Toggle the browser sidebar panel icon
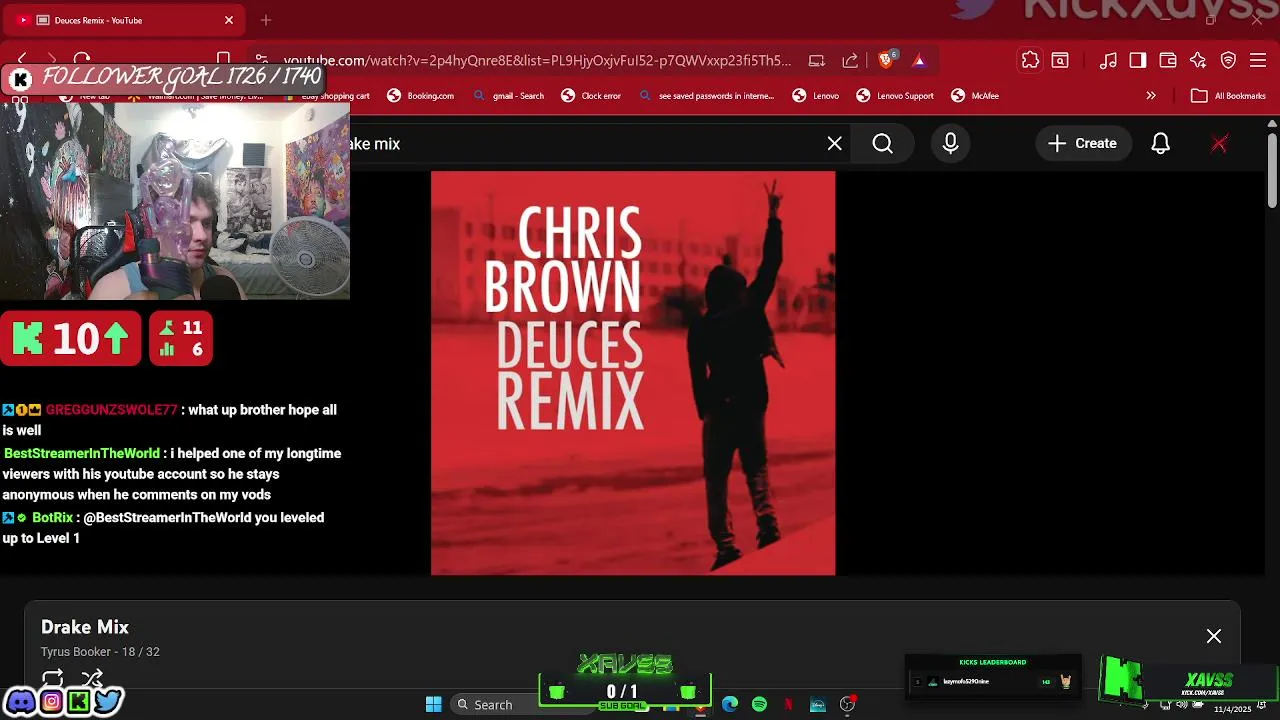This screenshot has height=720, width=1280. point(1138,61)
